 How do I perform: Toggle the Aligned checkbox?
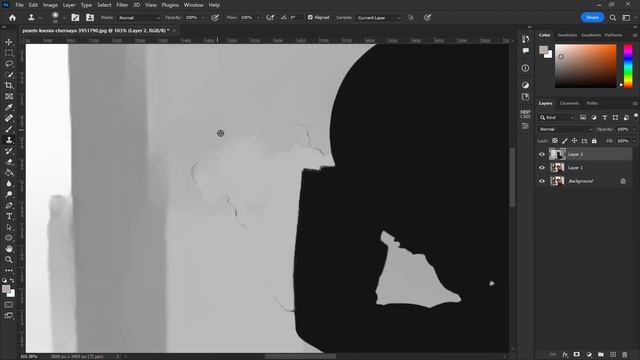pyautogui.click(x=310, y=18)
